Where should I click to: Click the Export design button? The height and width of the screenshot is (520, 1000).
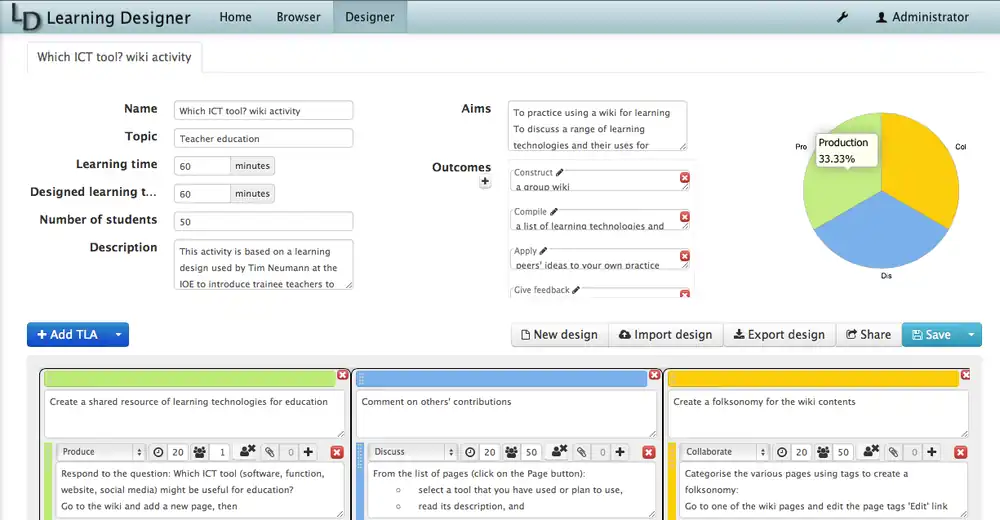click(x=779, y=335)
